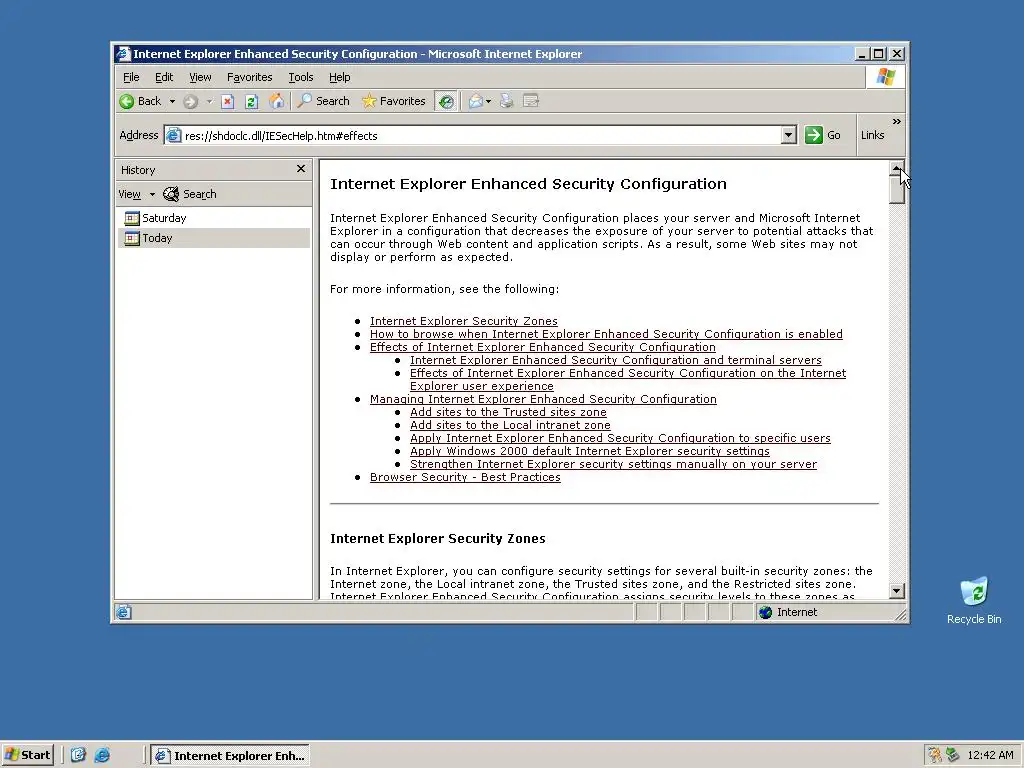Open the Favorites menu
The height and width of the screenshot is (768, 1024).
[x=249, y=77]
